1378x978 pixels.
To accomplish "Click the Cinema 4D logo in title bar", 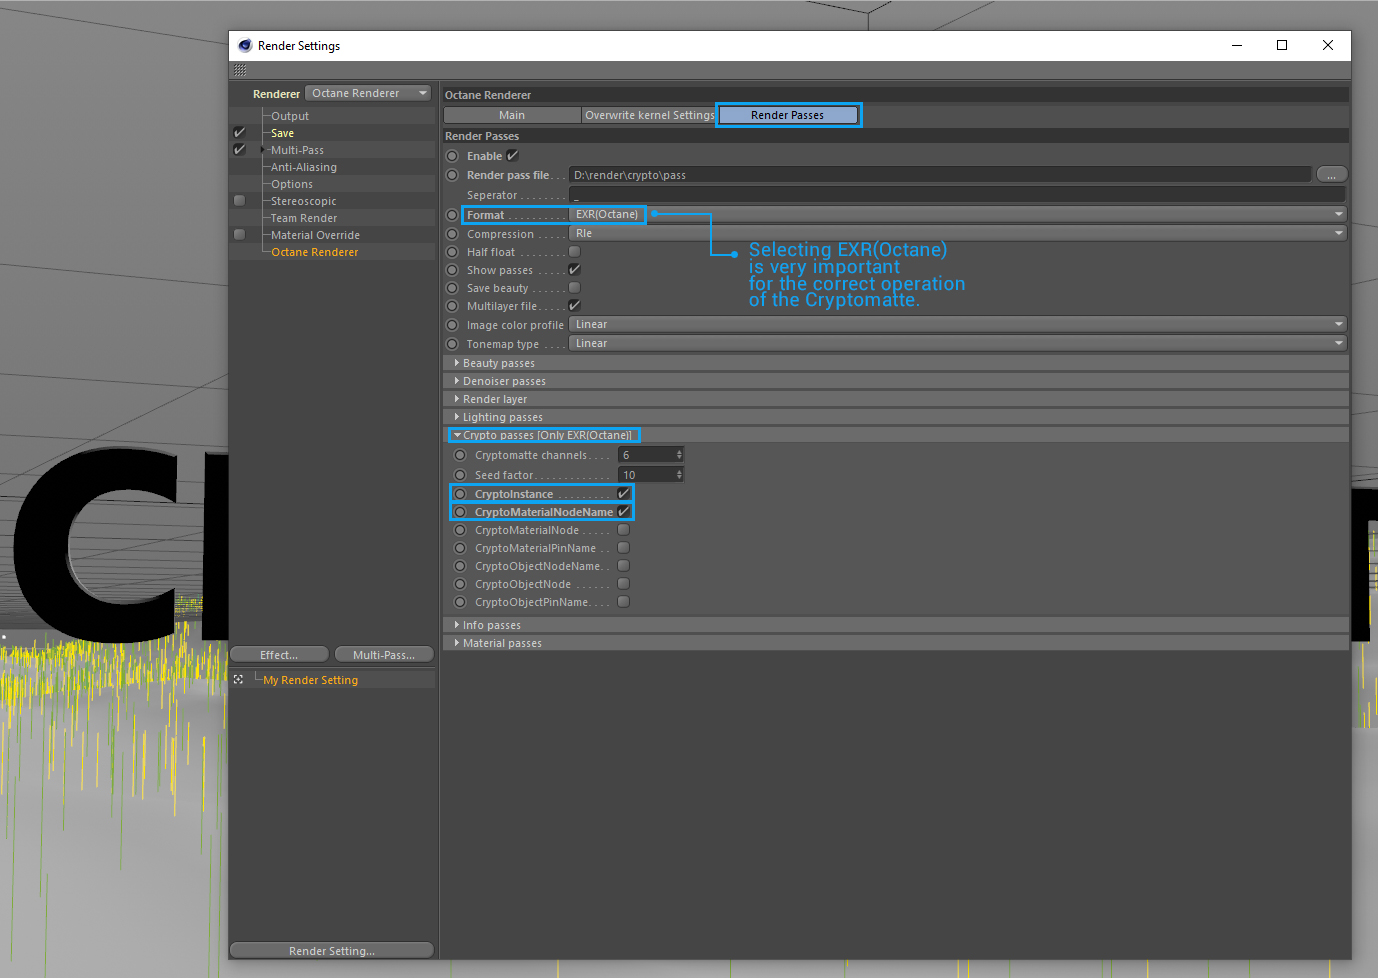I will click(x=245, y=45).
